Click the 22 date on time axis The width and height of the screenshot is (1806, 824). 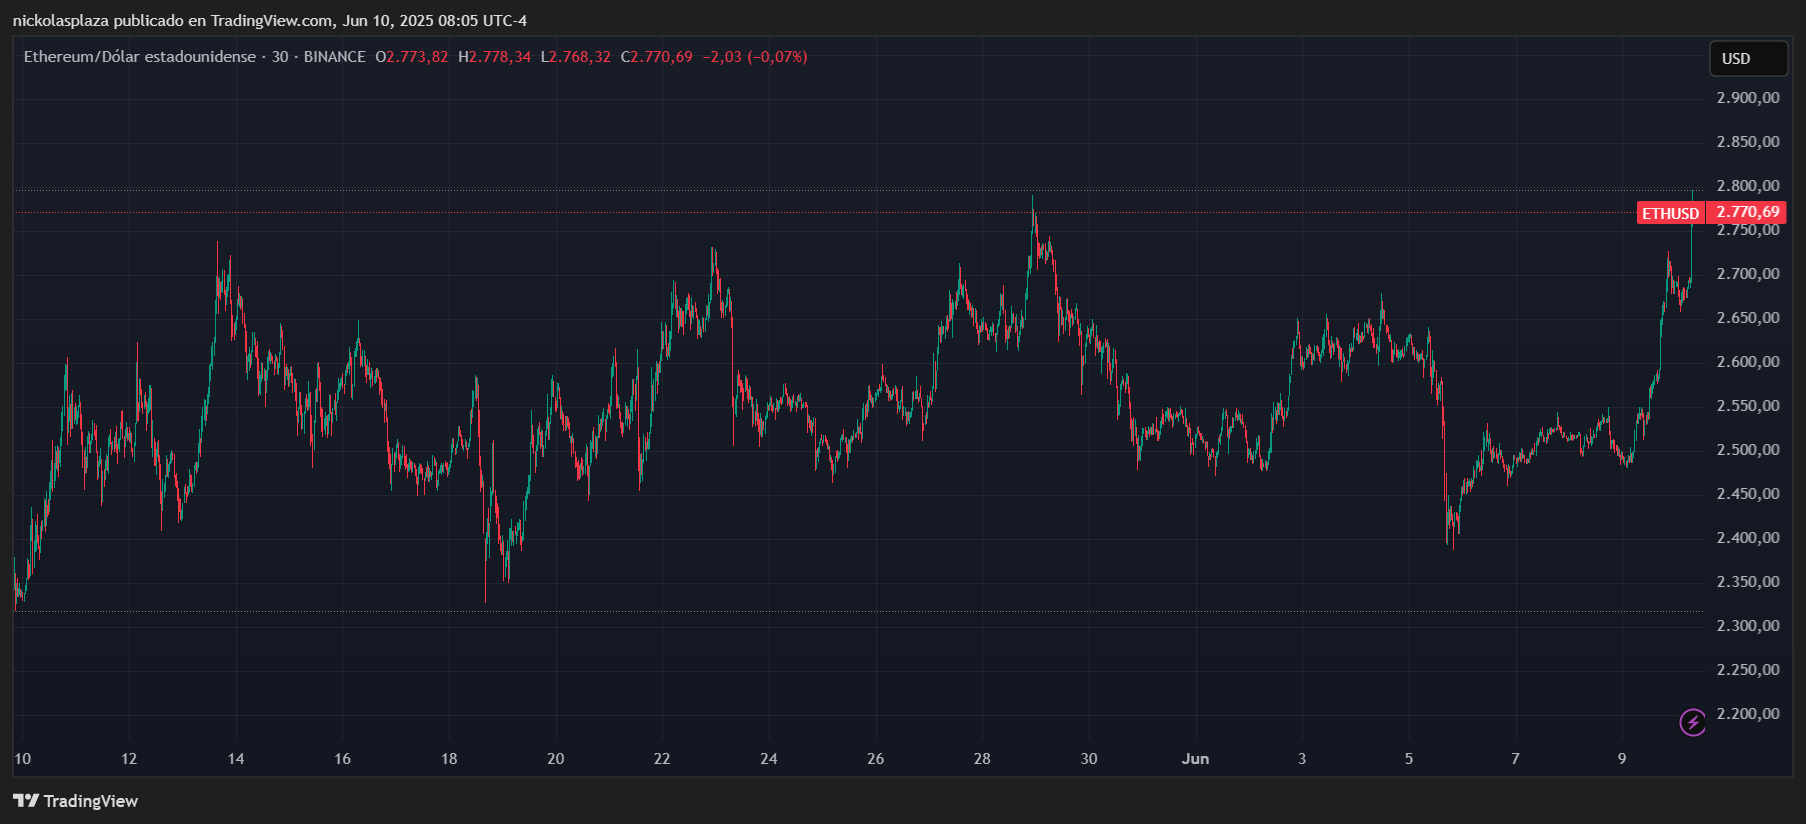(662, 759)
